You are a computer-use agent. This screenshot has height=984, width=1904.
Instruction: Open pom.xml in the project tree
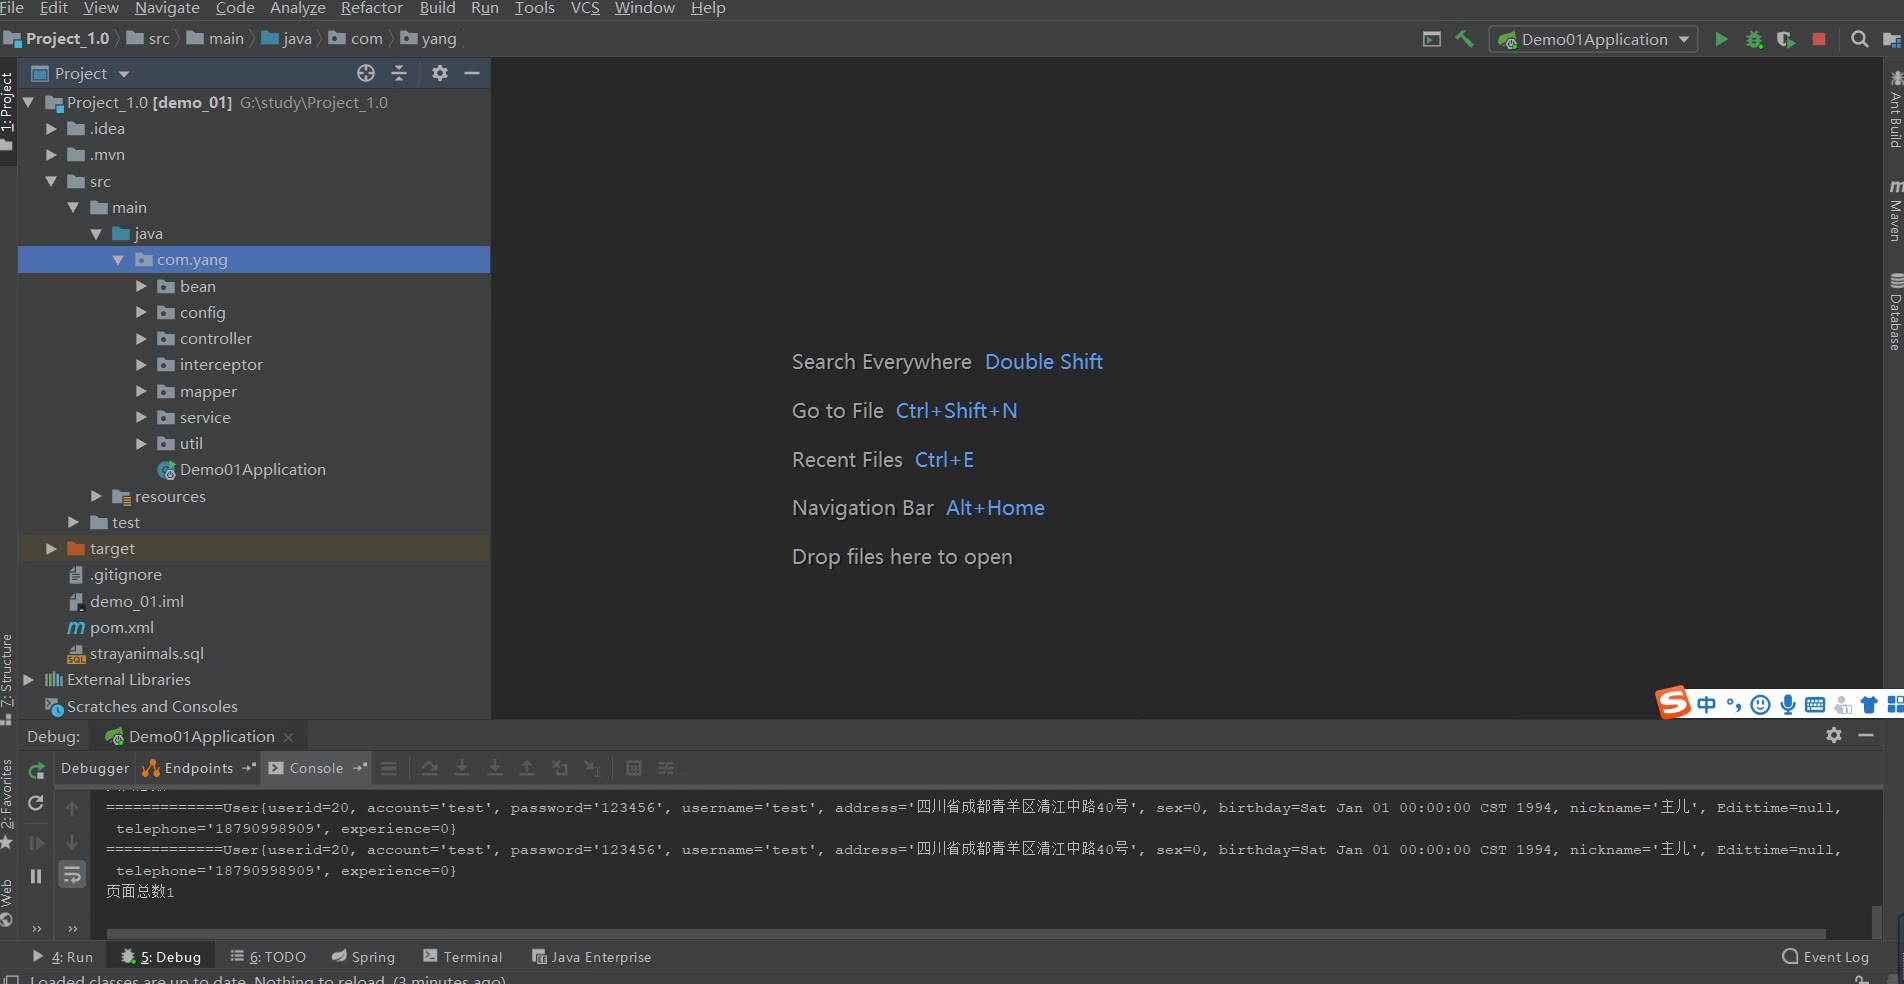point(121,628)
